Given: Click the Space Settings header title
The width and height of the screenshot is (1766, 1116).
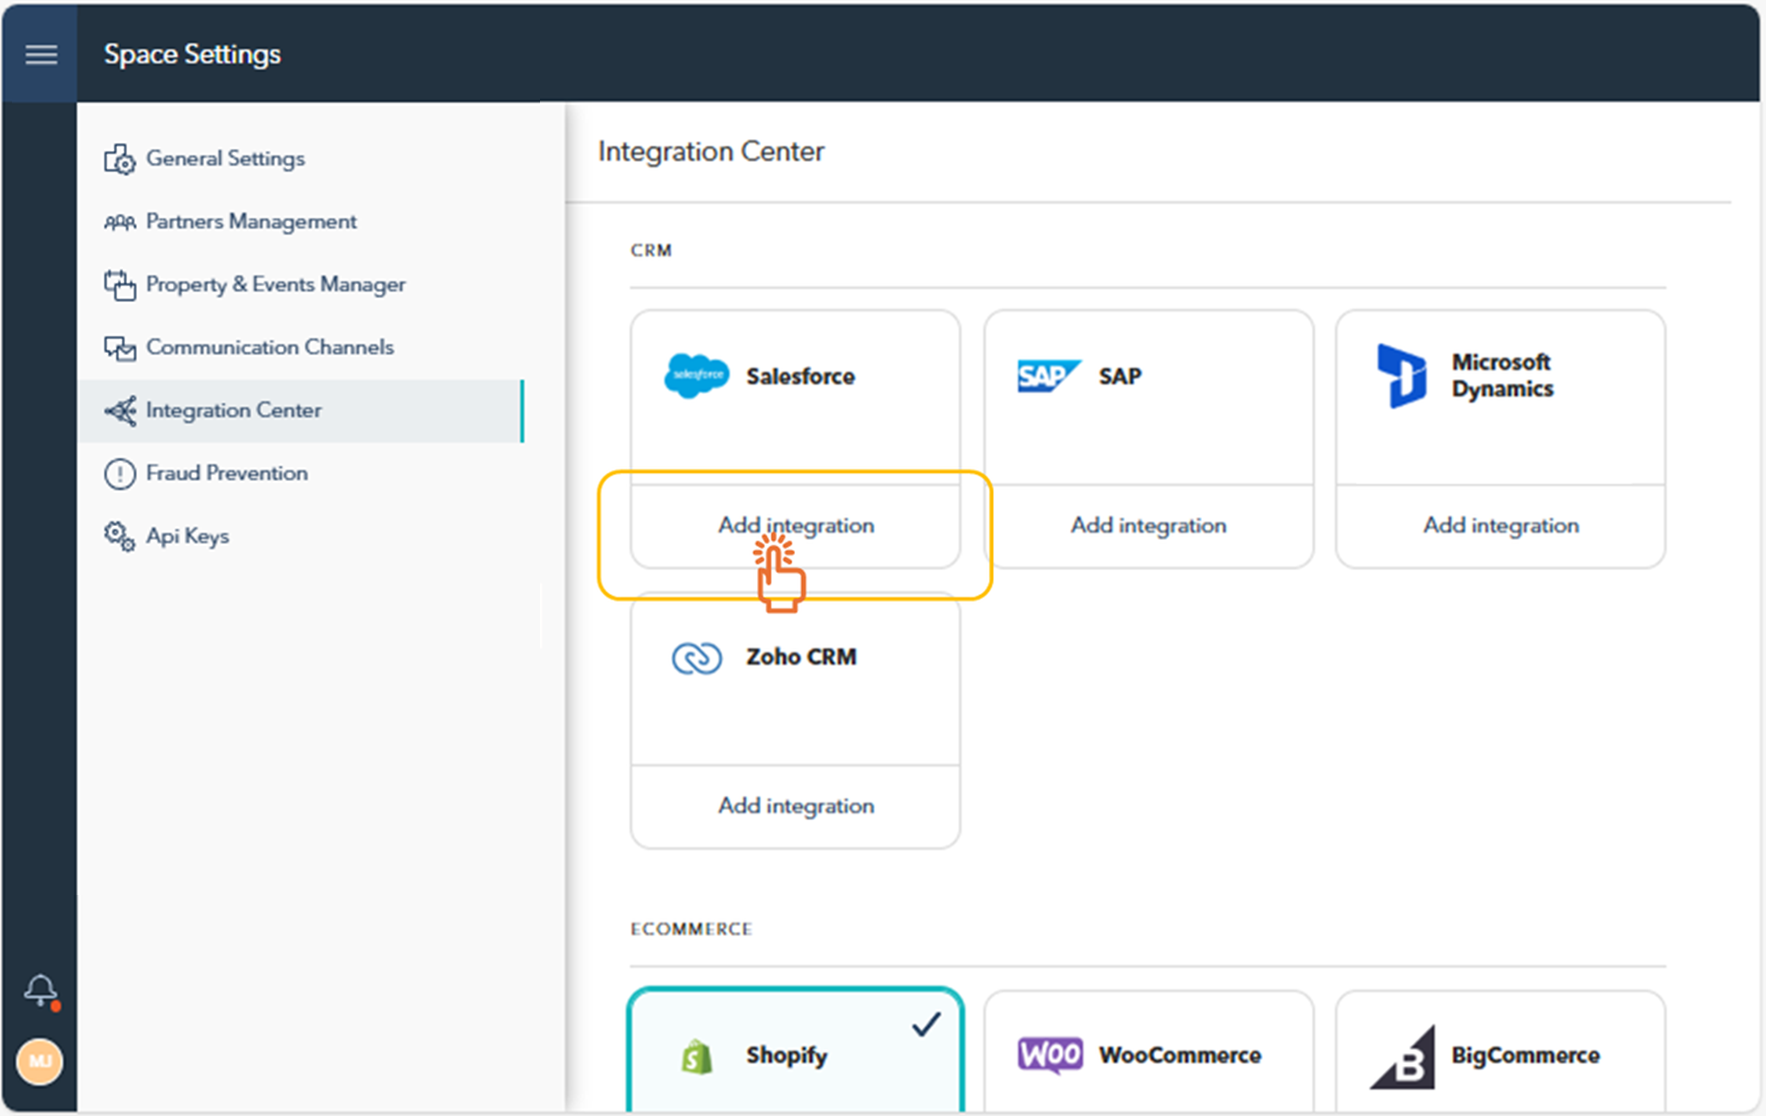Looking at the screenshot, I should pos(192,54).
